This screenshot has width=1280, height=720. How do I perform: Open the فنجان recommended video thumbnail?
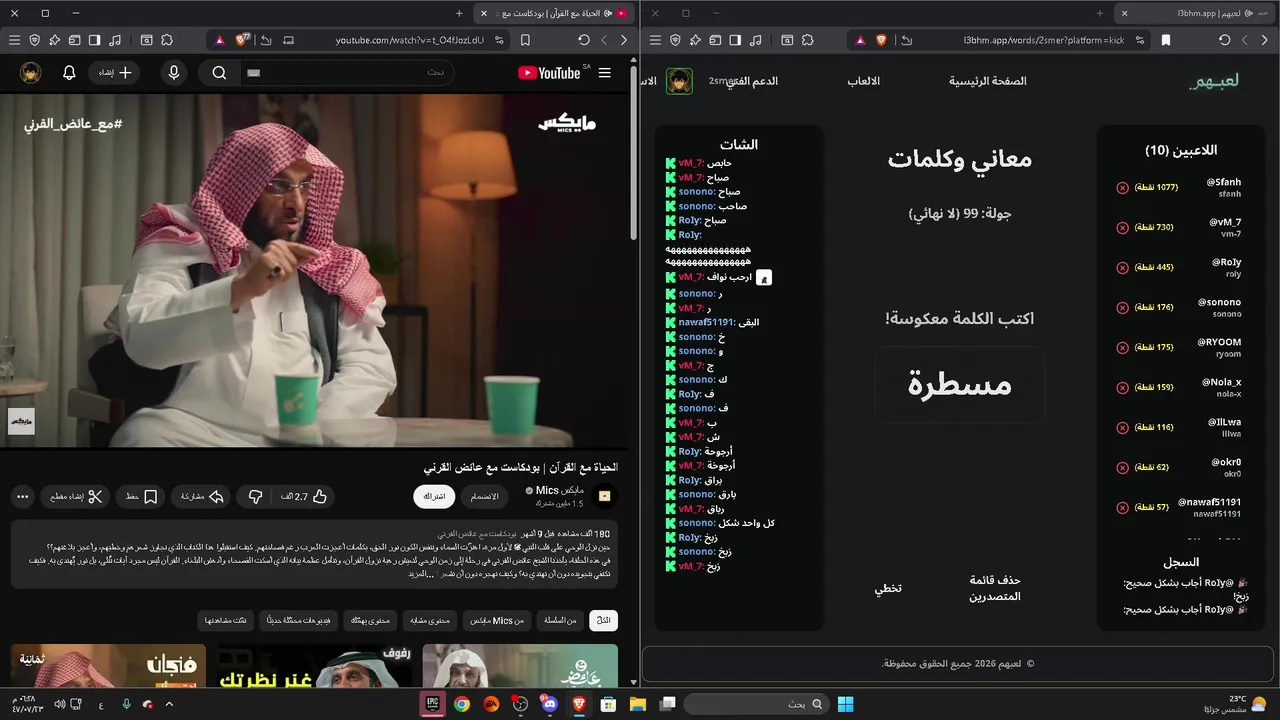(108, 666)
